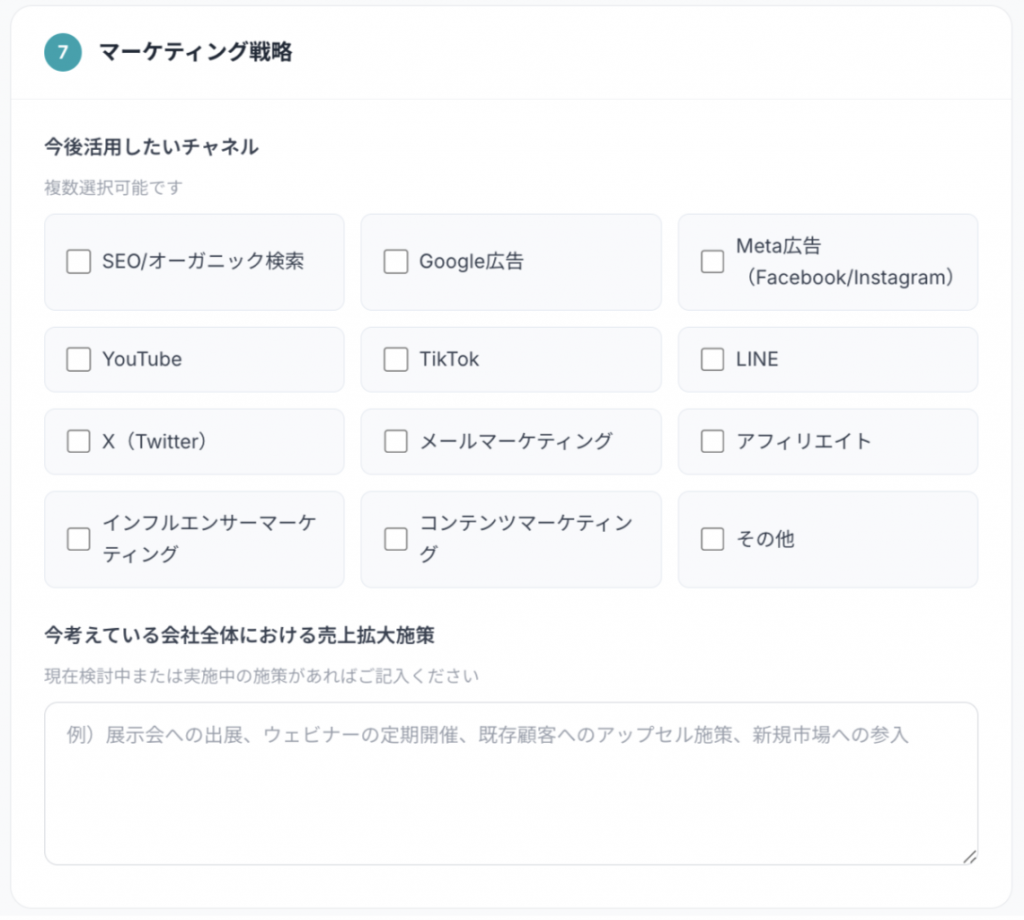Viewport: 1024px width, 920px height.
Task: Click the 現在検討中または実施中 helper text
Action: click(x=261, y=676)
